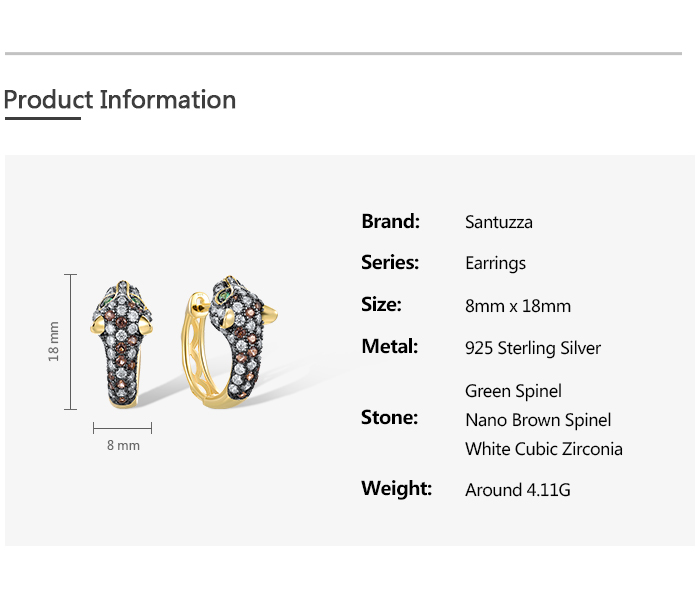Select the left front-view earring image

click(x=122, y=341)
